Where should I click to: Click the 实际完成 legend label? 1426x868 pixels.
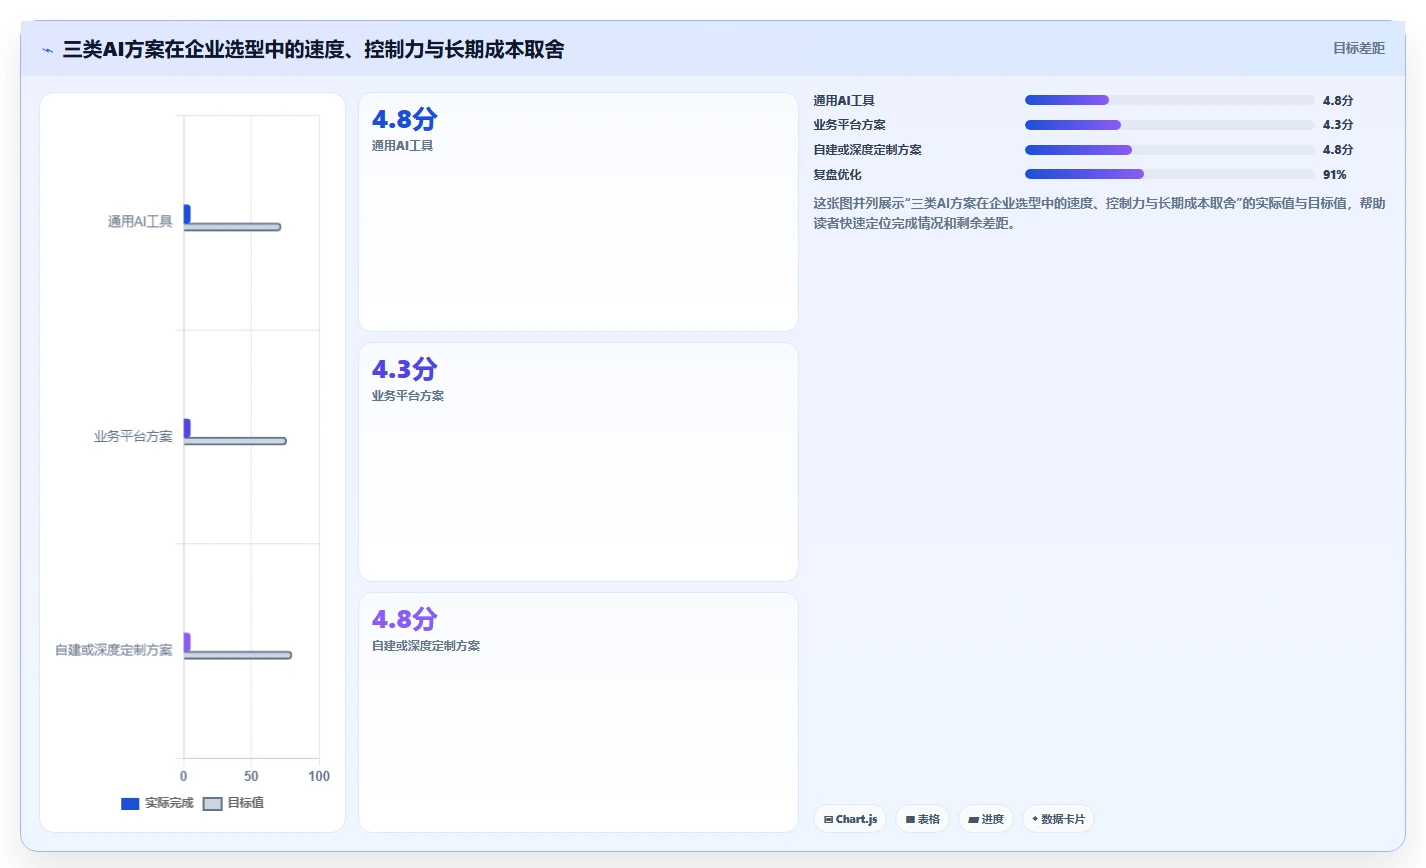pyautogui.click(x=169, y=803)
